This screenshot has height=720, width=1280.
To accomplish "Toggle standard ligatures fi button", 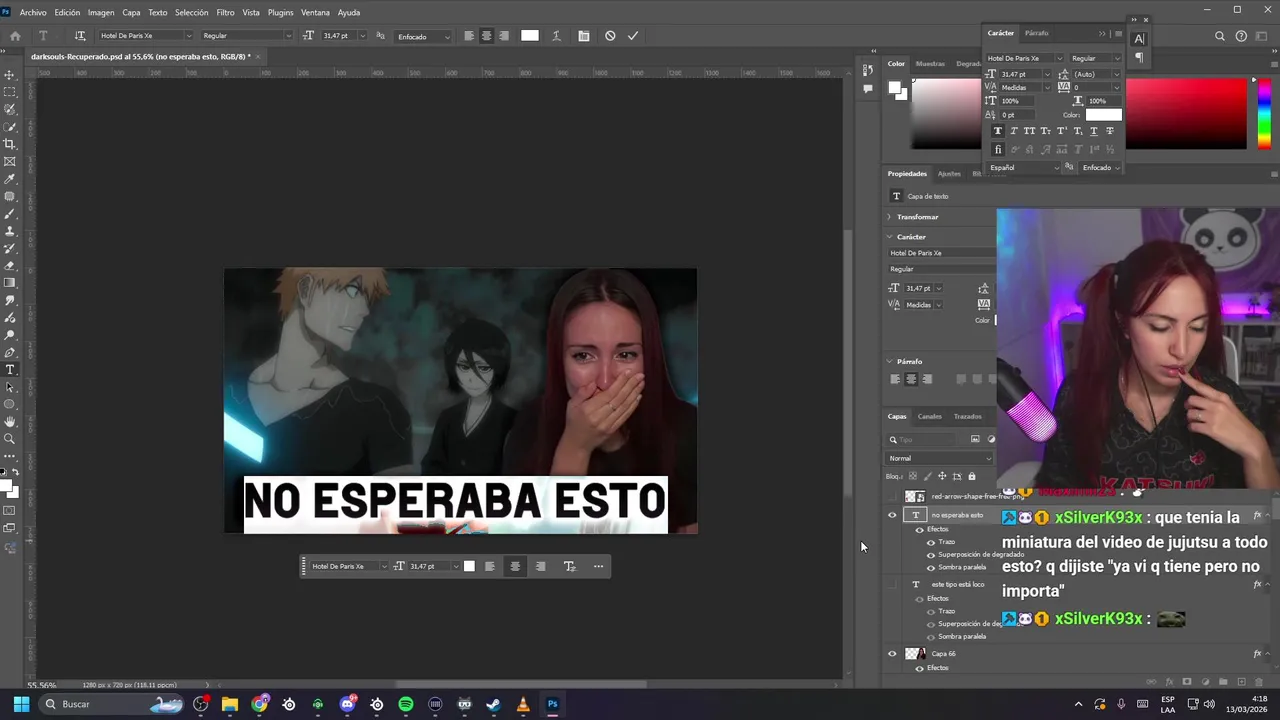I will tap(997, 150).
